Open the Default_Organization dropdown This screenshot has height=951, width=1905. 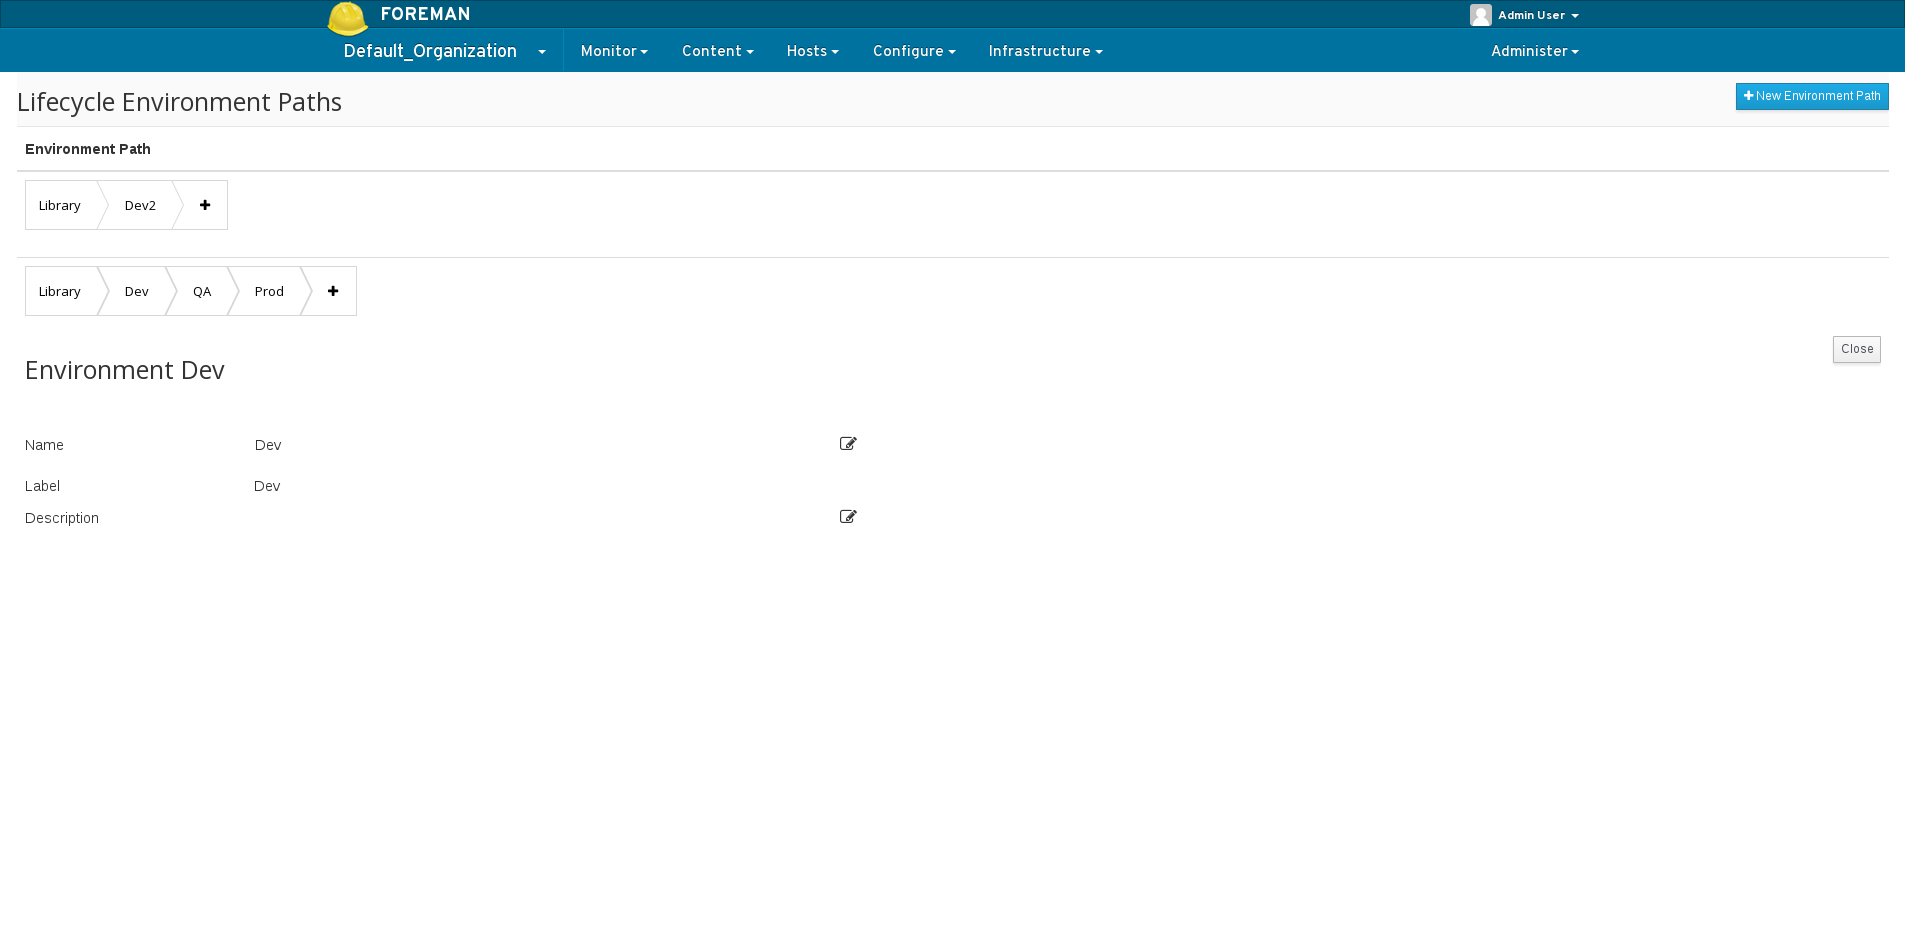pos(445,51)
